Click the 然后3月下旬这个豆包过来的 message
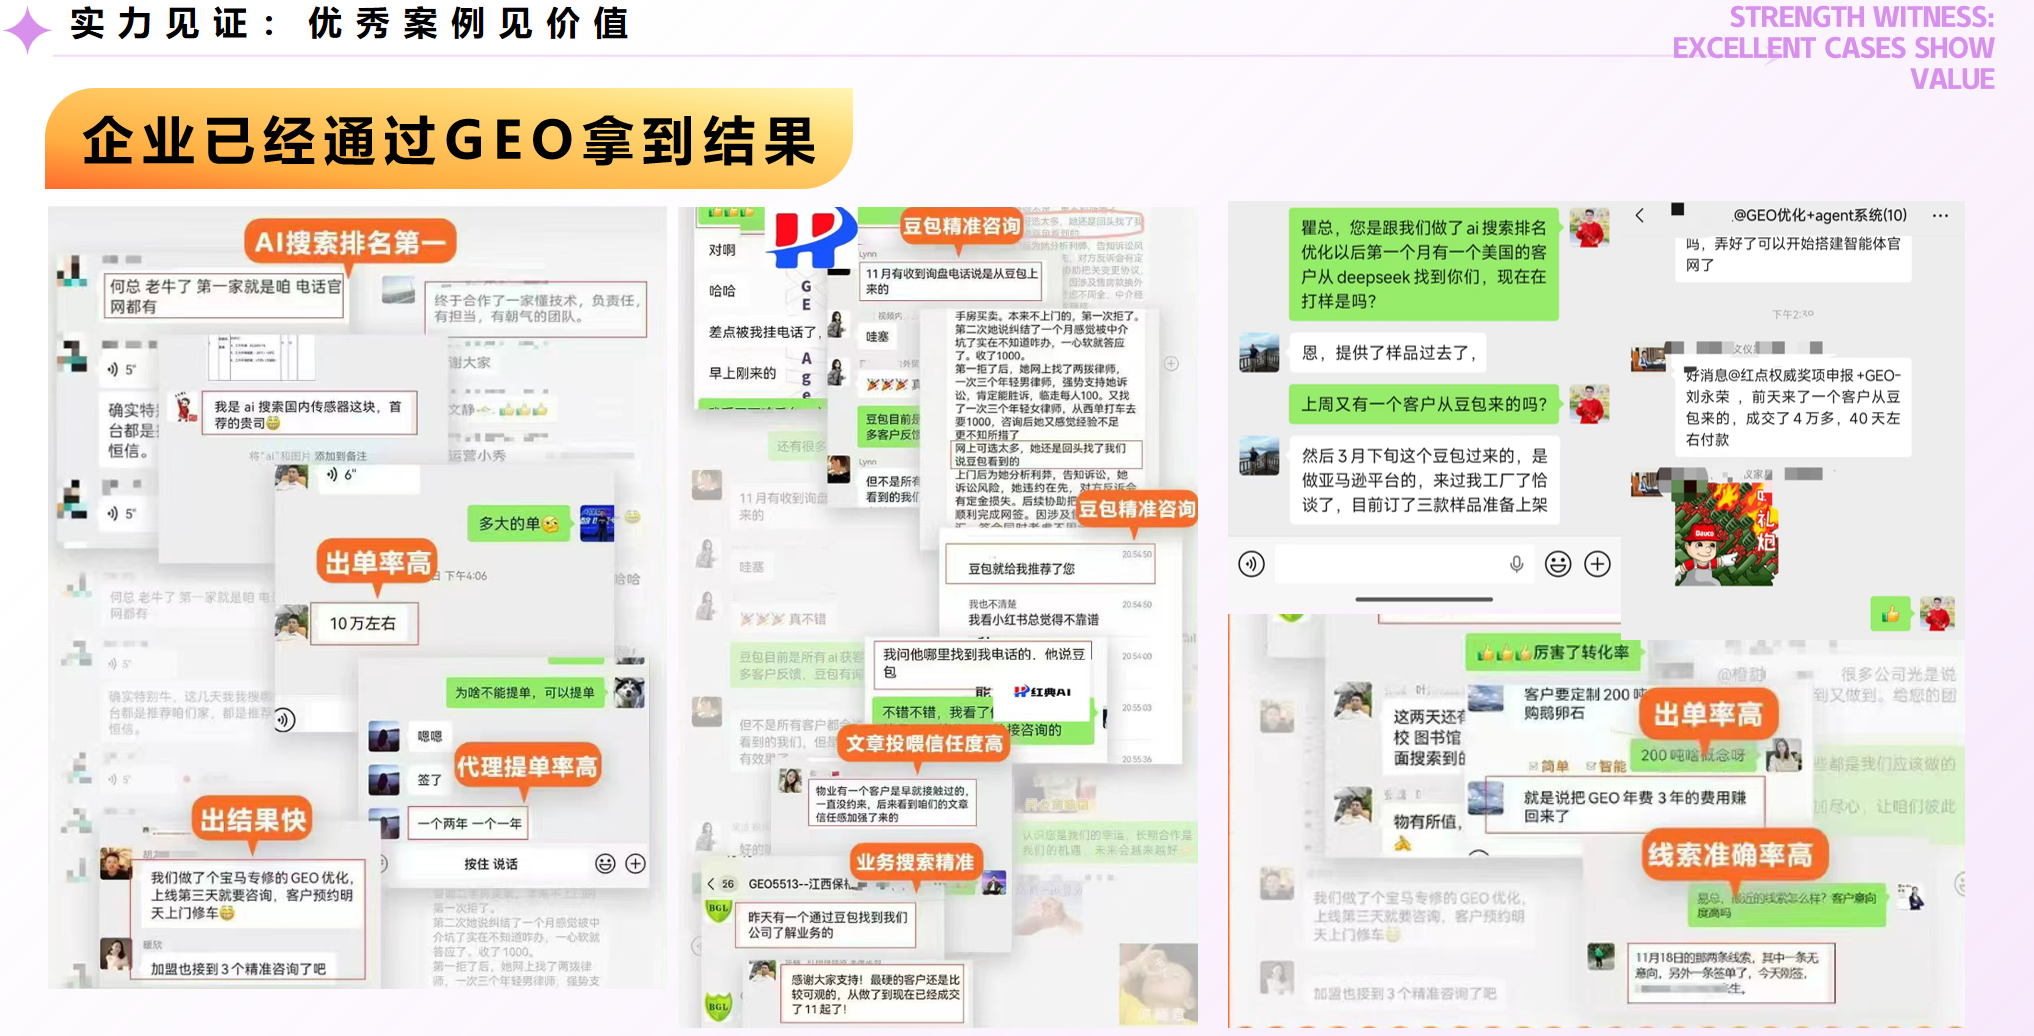The height and width of the screenshot is (1036, 2034). pyautogui.click(x=1424, y=480)
